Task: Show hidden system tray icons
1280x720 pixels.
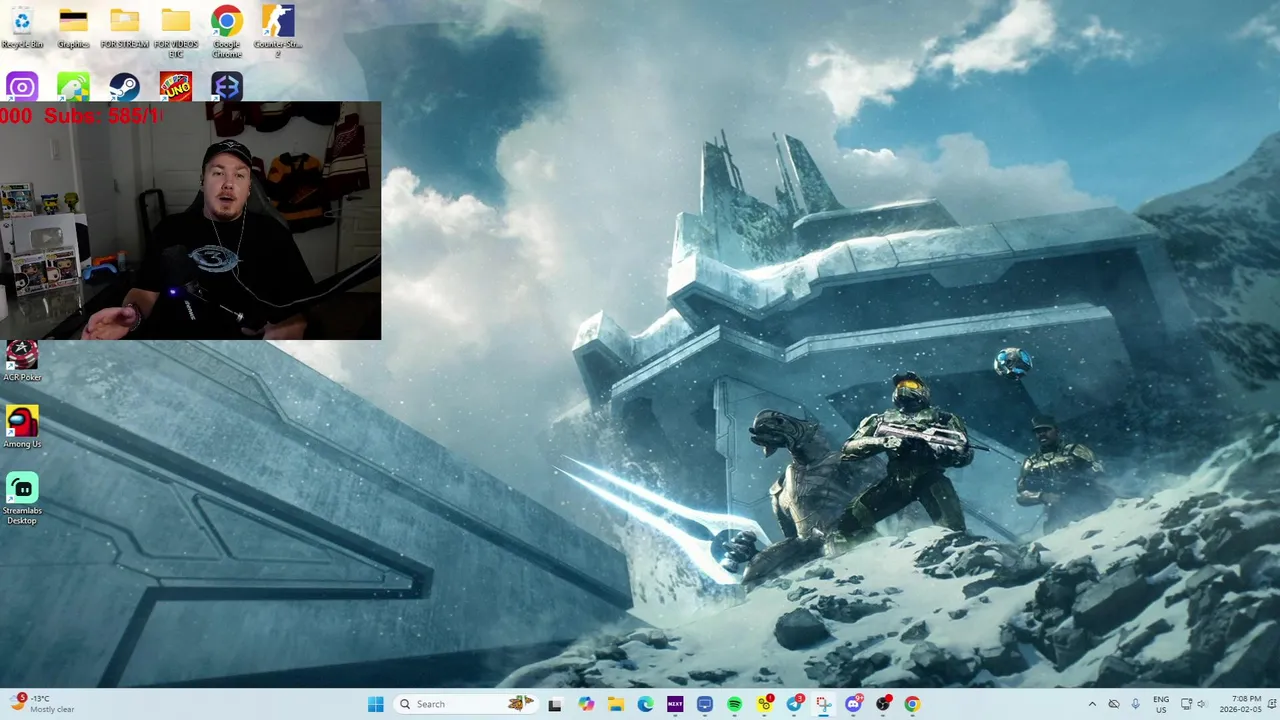Action: pyautogui.click(x=1092, y=704)
